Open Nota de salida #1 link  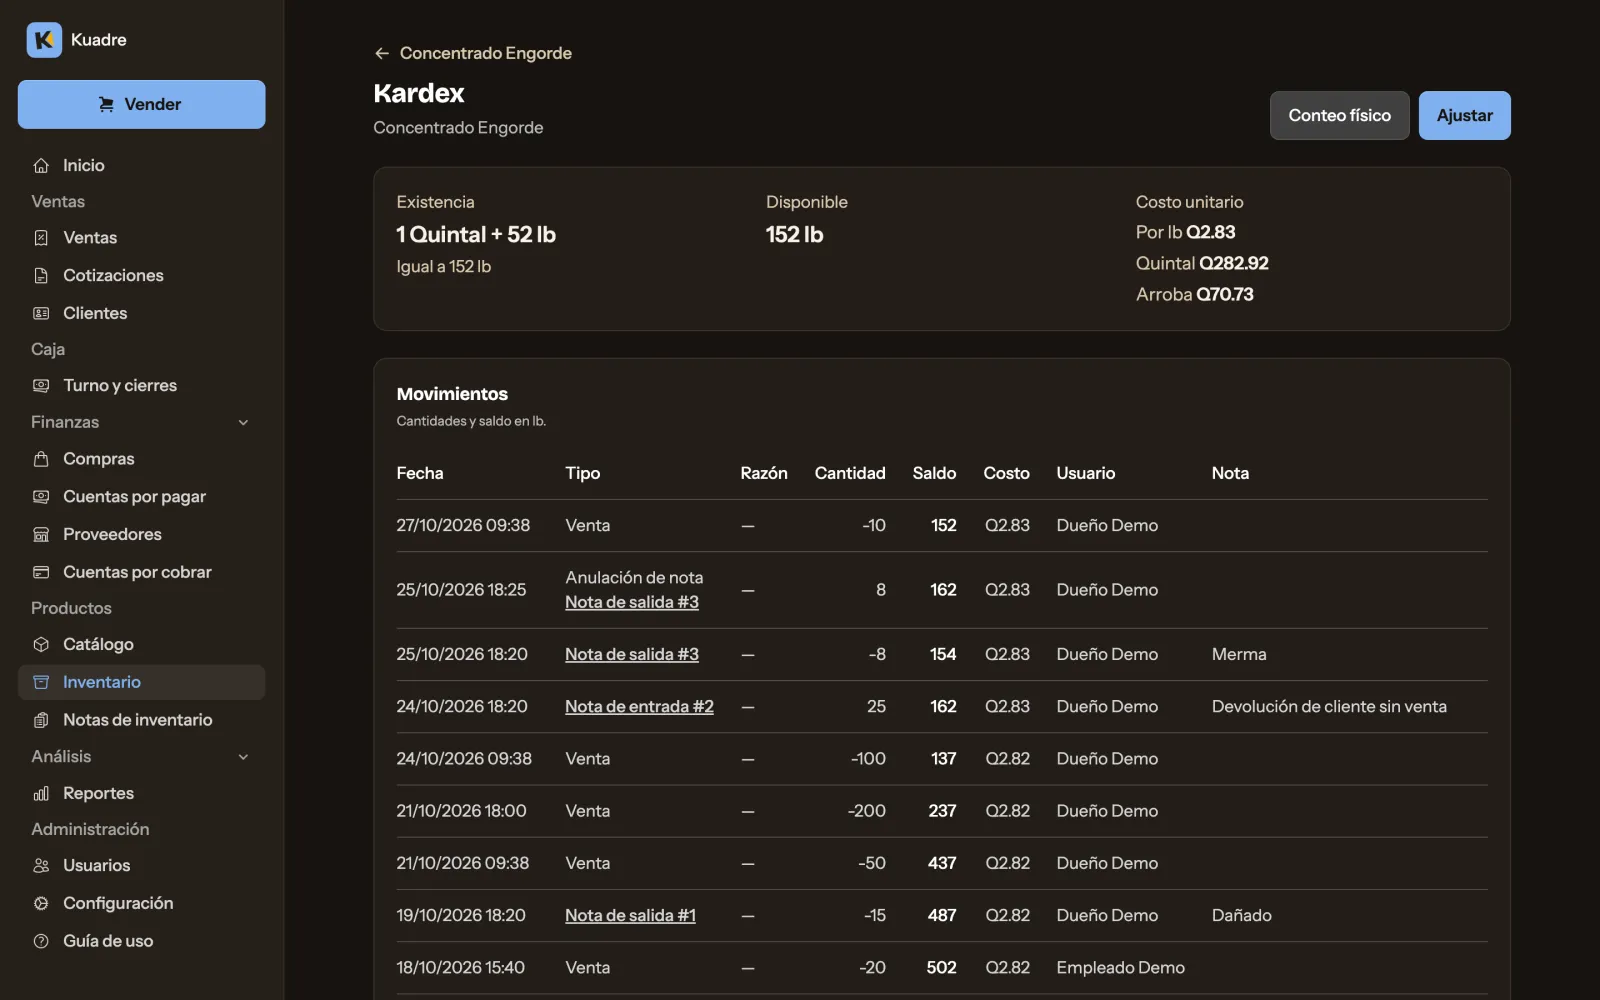(x=630, y=916)
